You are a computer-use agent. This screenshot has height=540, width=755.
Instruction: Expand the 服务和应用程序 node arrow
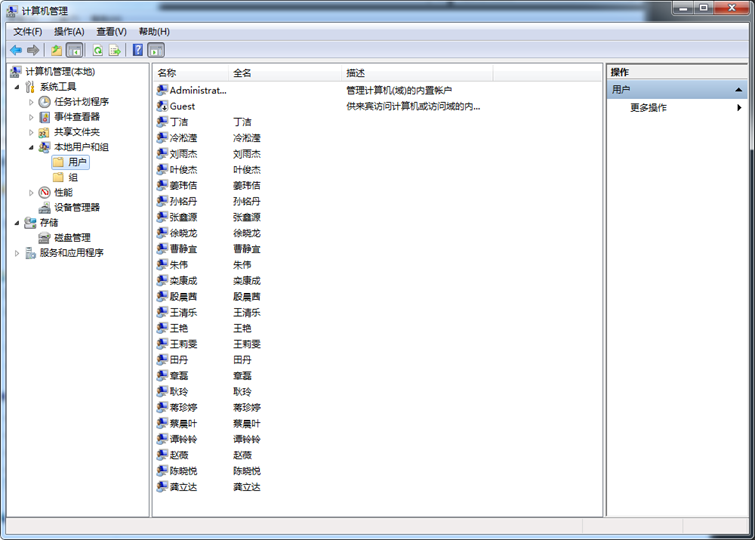(x=17, y=253)
